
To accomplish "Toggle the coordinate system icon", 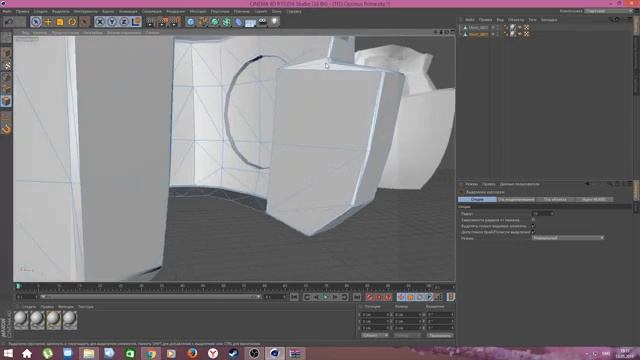I will pos(136,22).
